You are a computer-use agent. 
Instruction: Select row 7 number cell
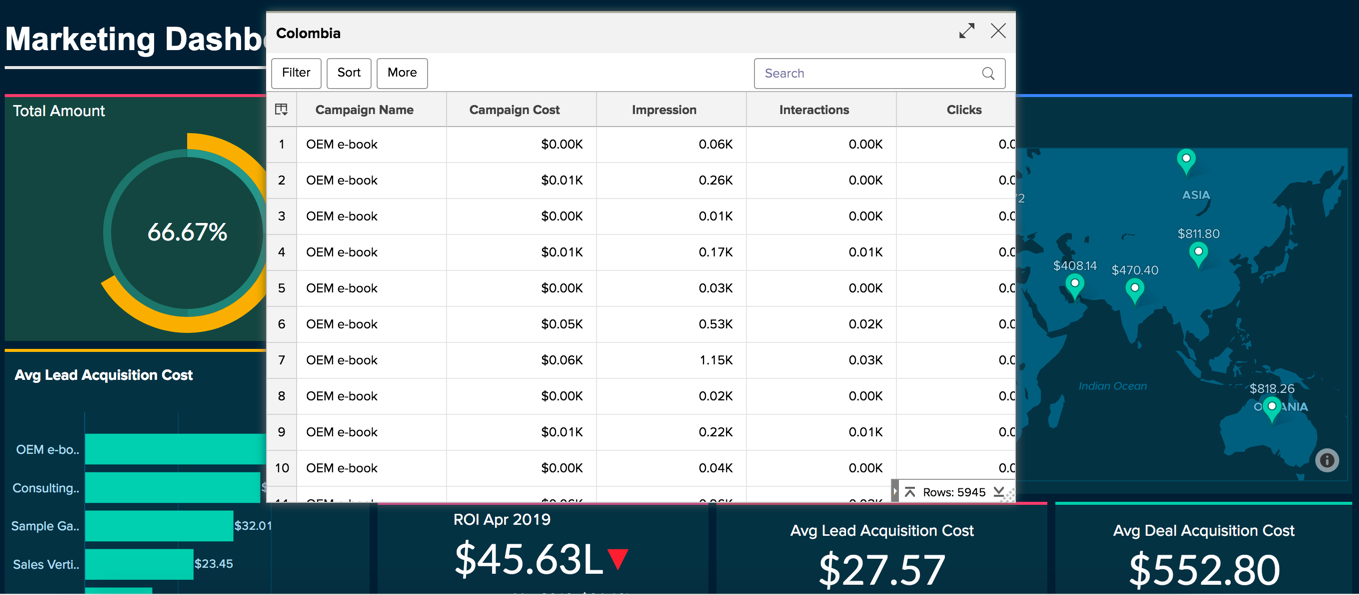pyautogui.click(x=282, y=360)
